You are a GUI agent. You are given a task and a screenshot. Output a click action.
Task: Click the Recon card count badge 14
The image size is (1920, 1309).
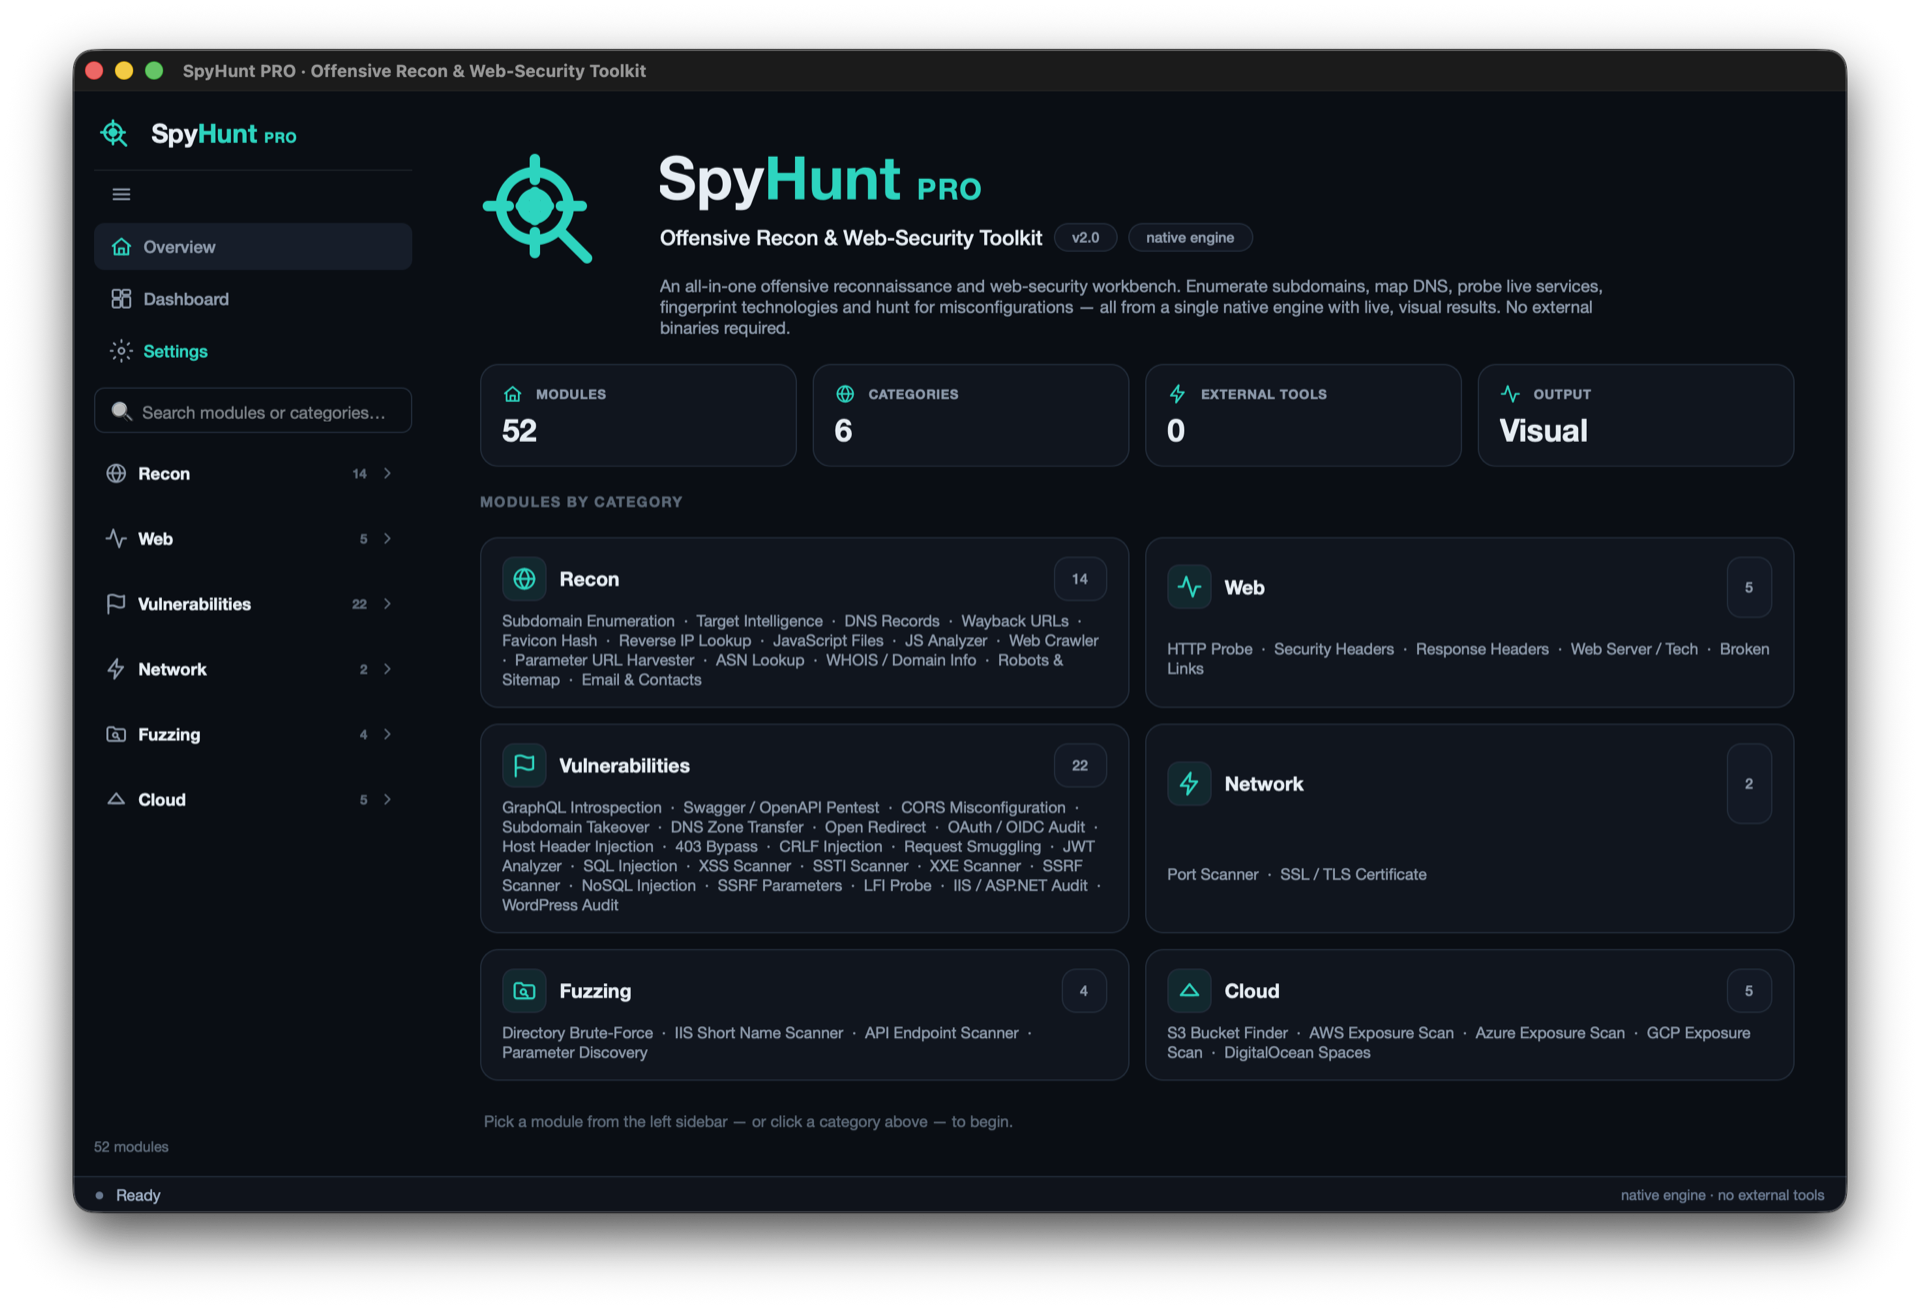1080,578
